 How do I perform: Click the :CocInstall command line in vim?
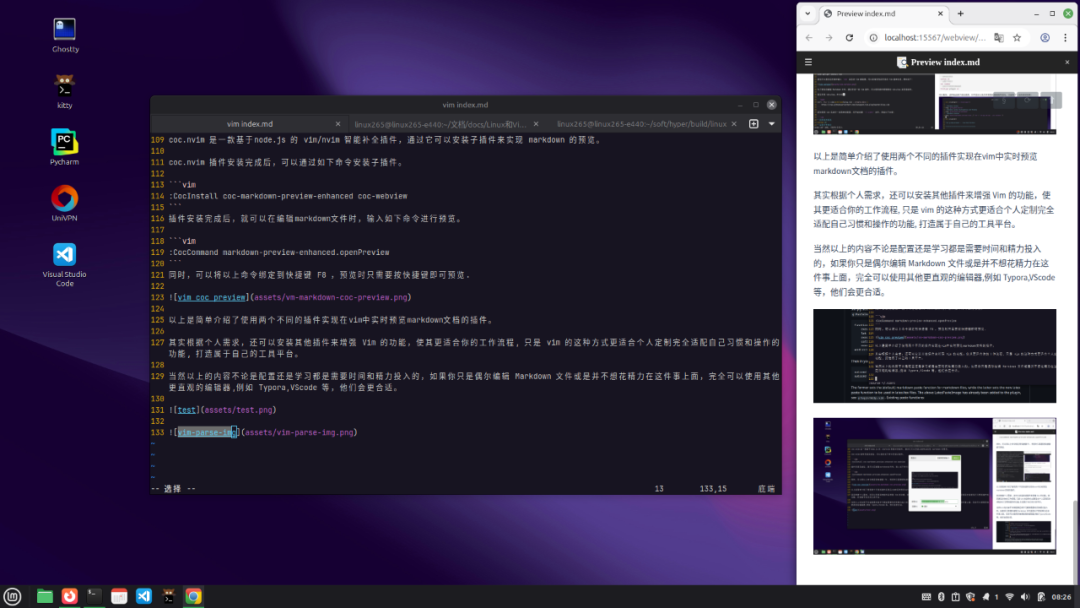(x=288, y=196)
